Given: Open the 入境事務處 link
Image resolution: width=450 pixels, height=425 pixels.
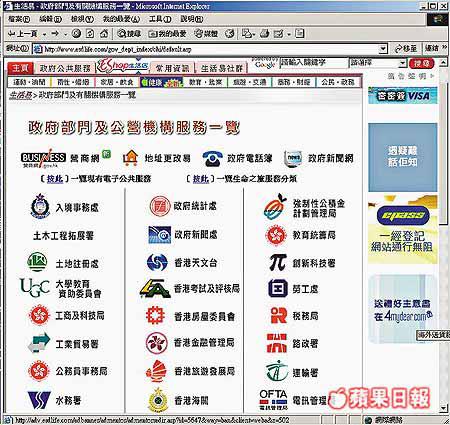Looking at the screenshot, I should point(77,207).
